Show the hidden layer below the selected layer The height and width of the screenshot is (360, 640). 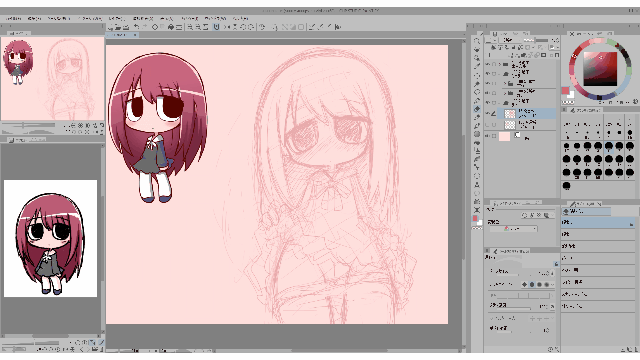tap(487, 124)
